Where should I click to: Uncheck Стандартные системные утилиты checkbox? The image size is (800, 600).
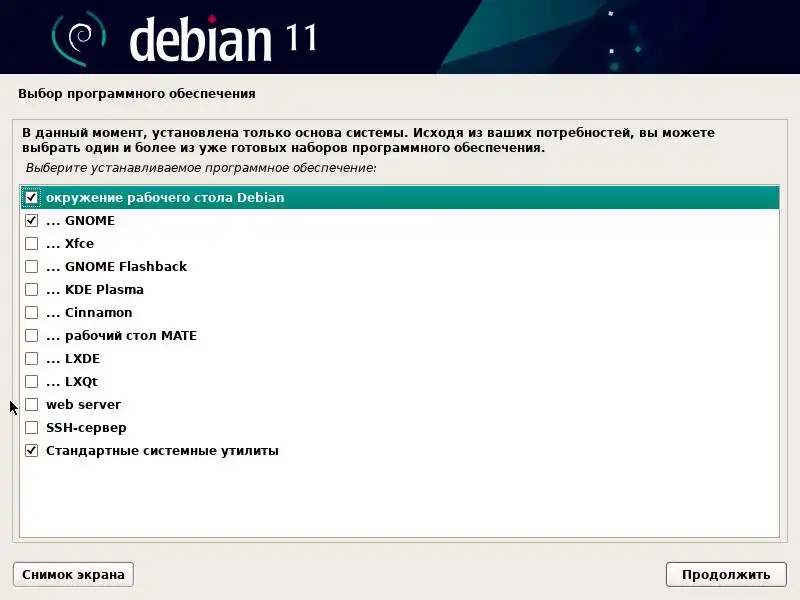tap(32, 451)
